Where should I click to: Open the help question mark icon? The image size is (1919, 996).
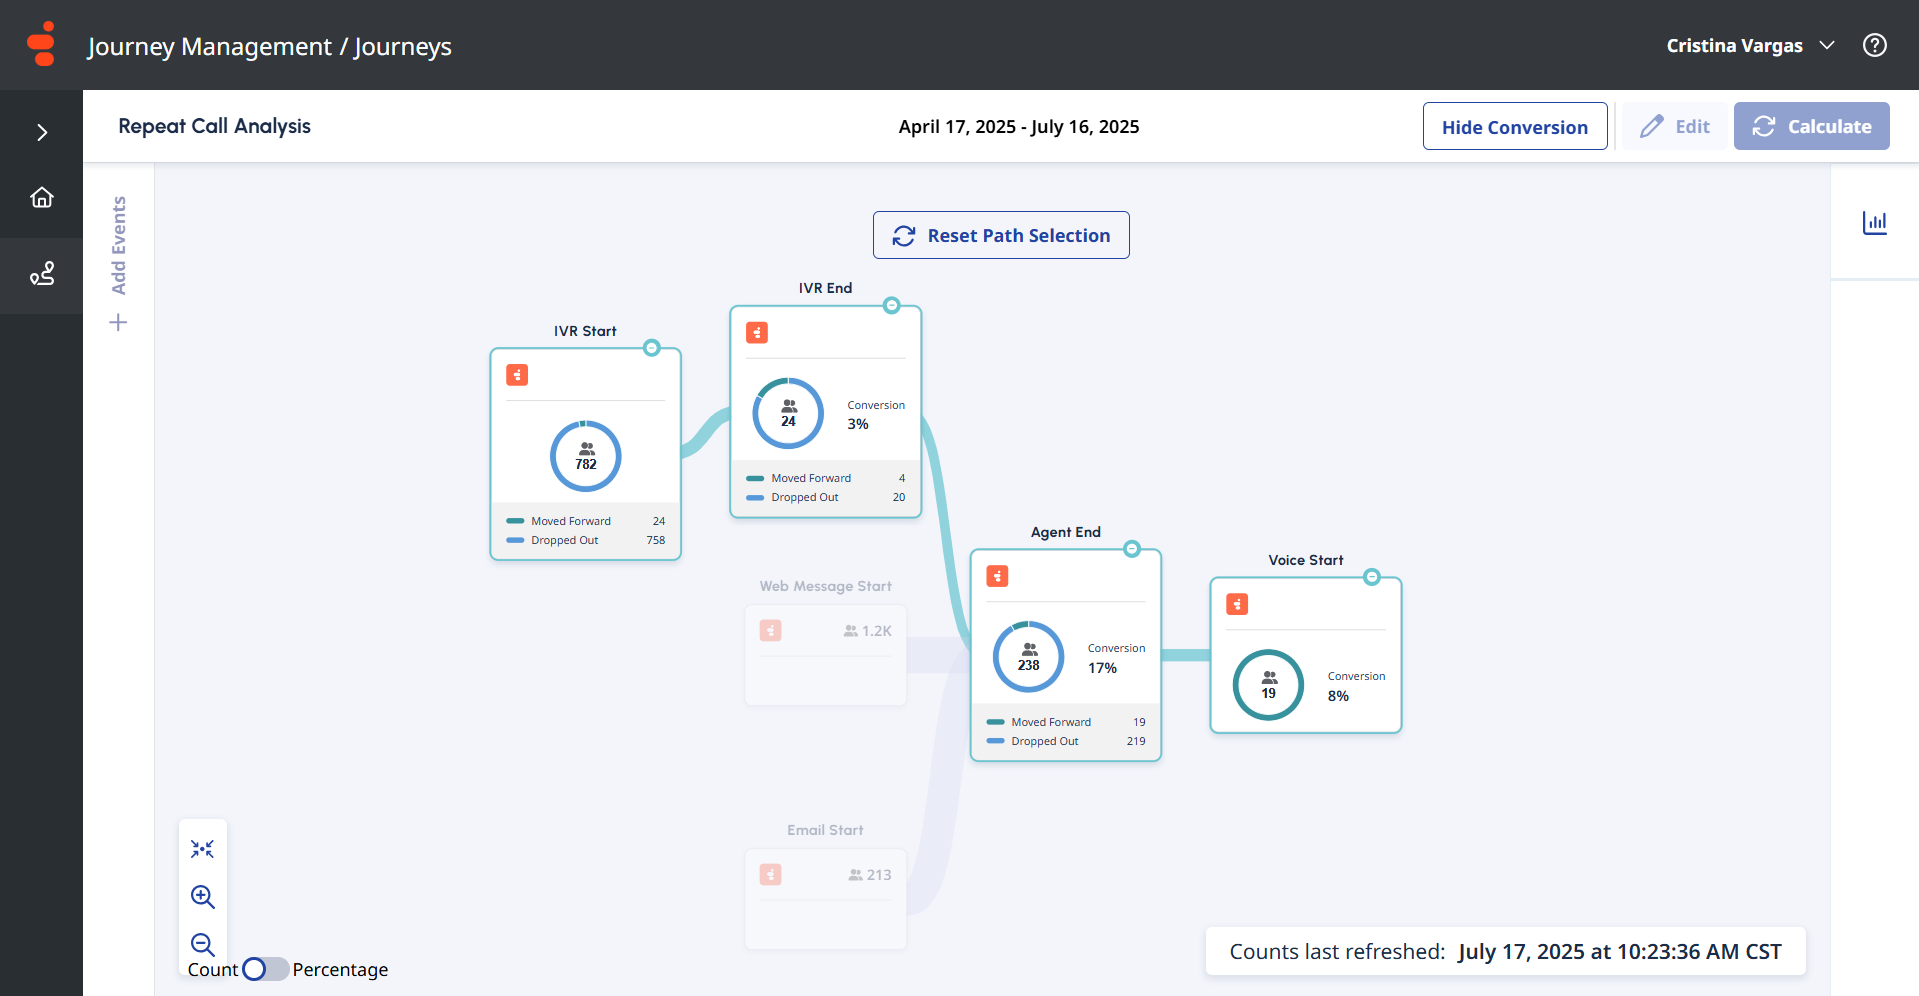(1874, 45)
